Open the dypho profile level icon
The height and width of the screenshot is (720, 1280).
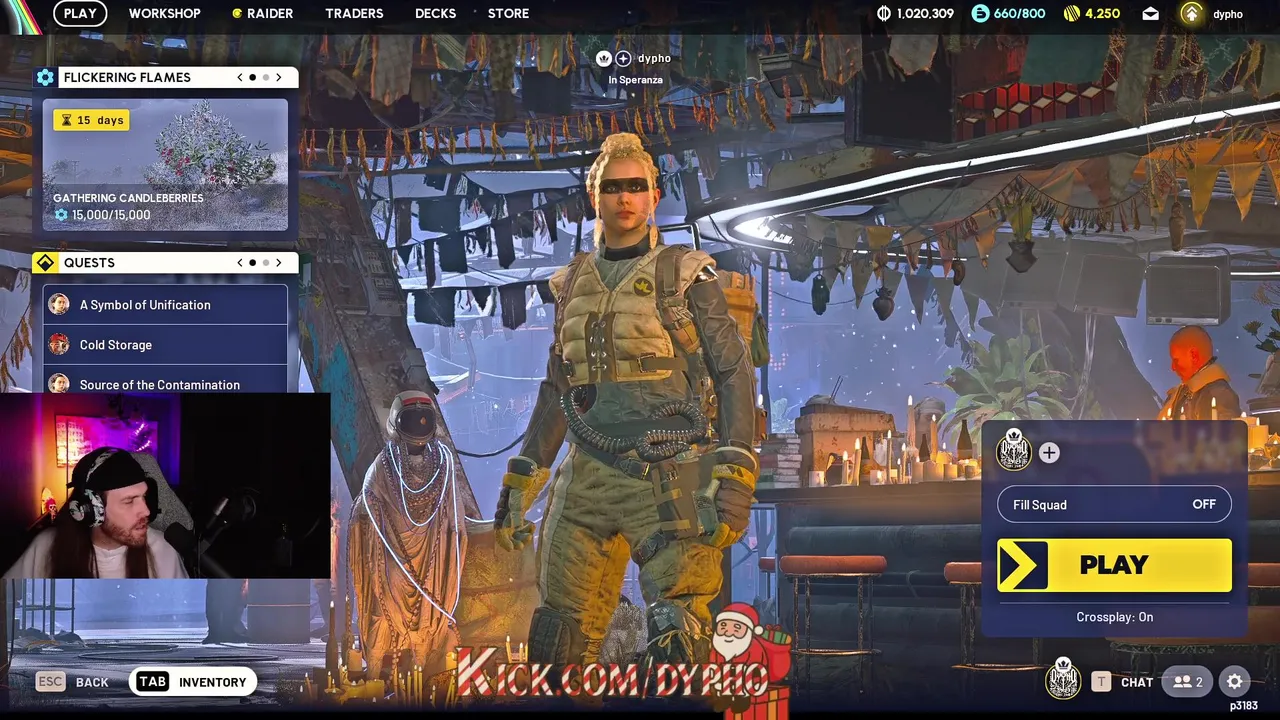(x=1191, y=13)
